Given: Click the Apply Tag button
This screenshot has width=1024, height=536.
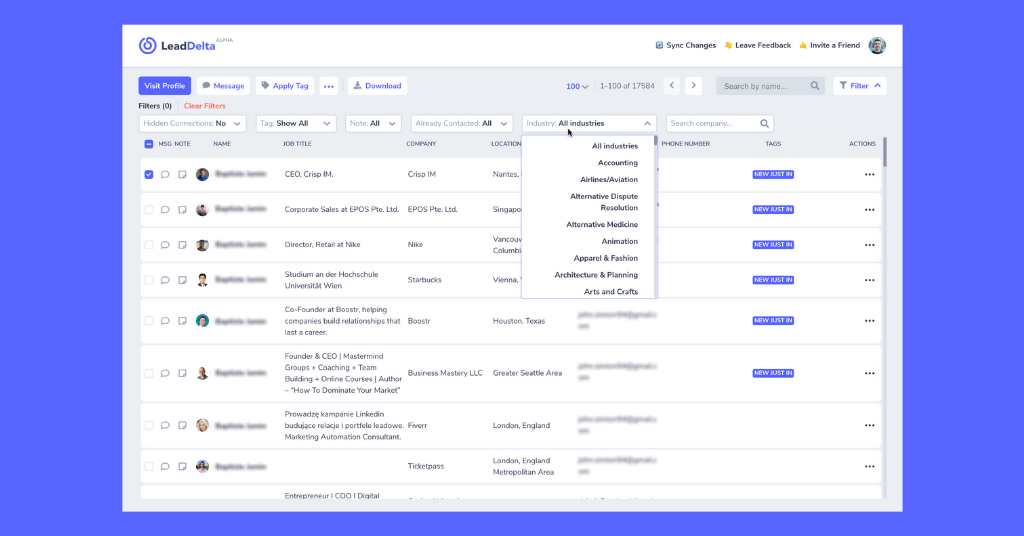Looking at the screenshot, I should [285, 86].
